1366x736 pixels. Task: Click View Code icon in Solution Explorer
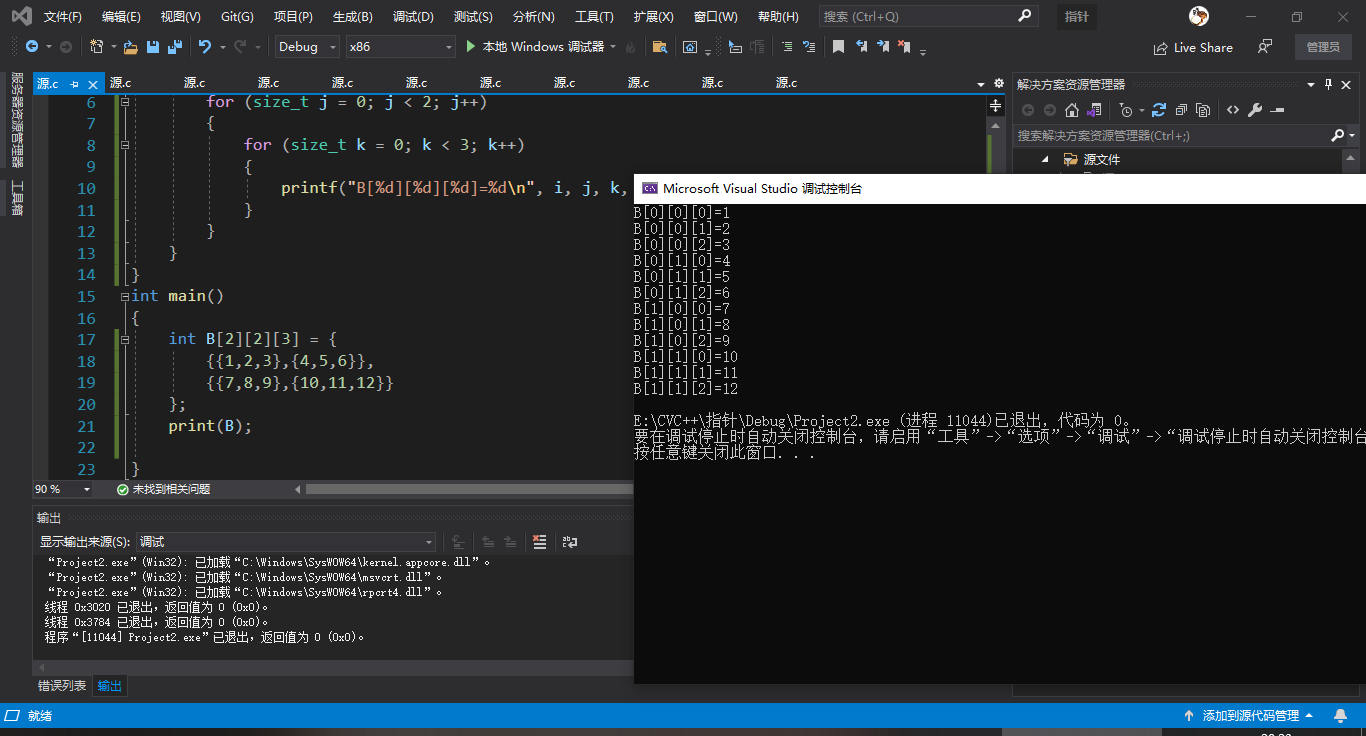(1233, 110)
